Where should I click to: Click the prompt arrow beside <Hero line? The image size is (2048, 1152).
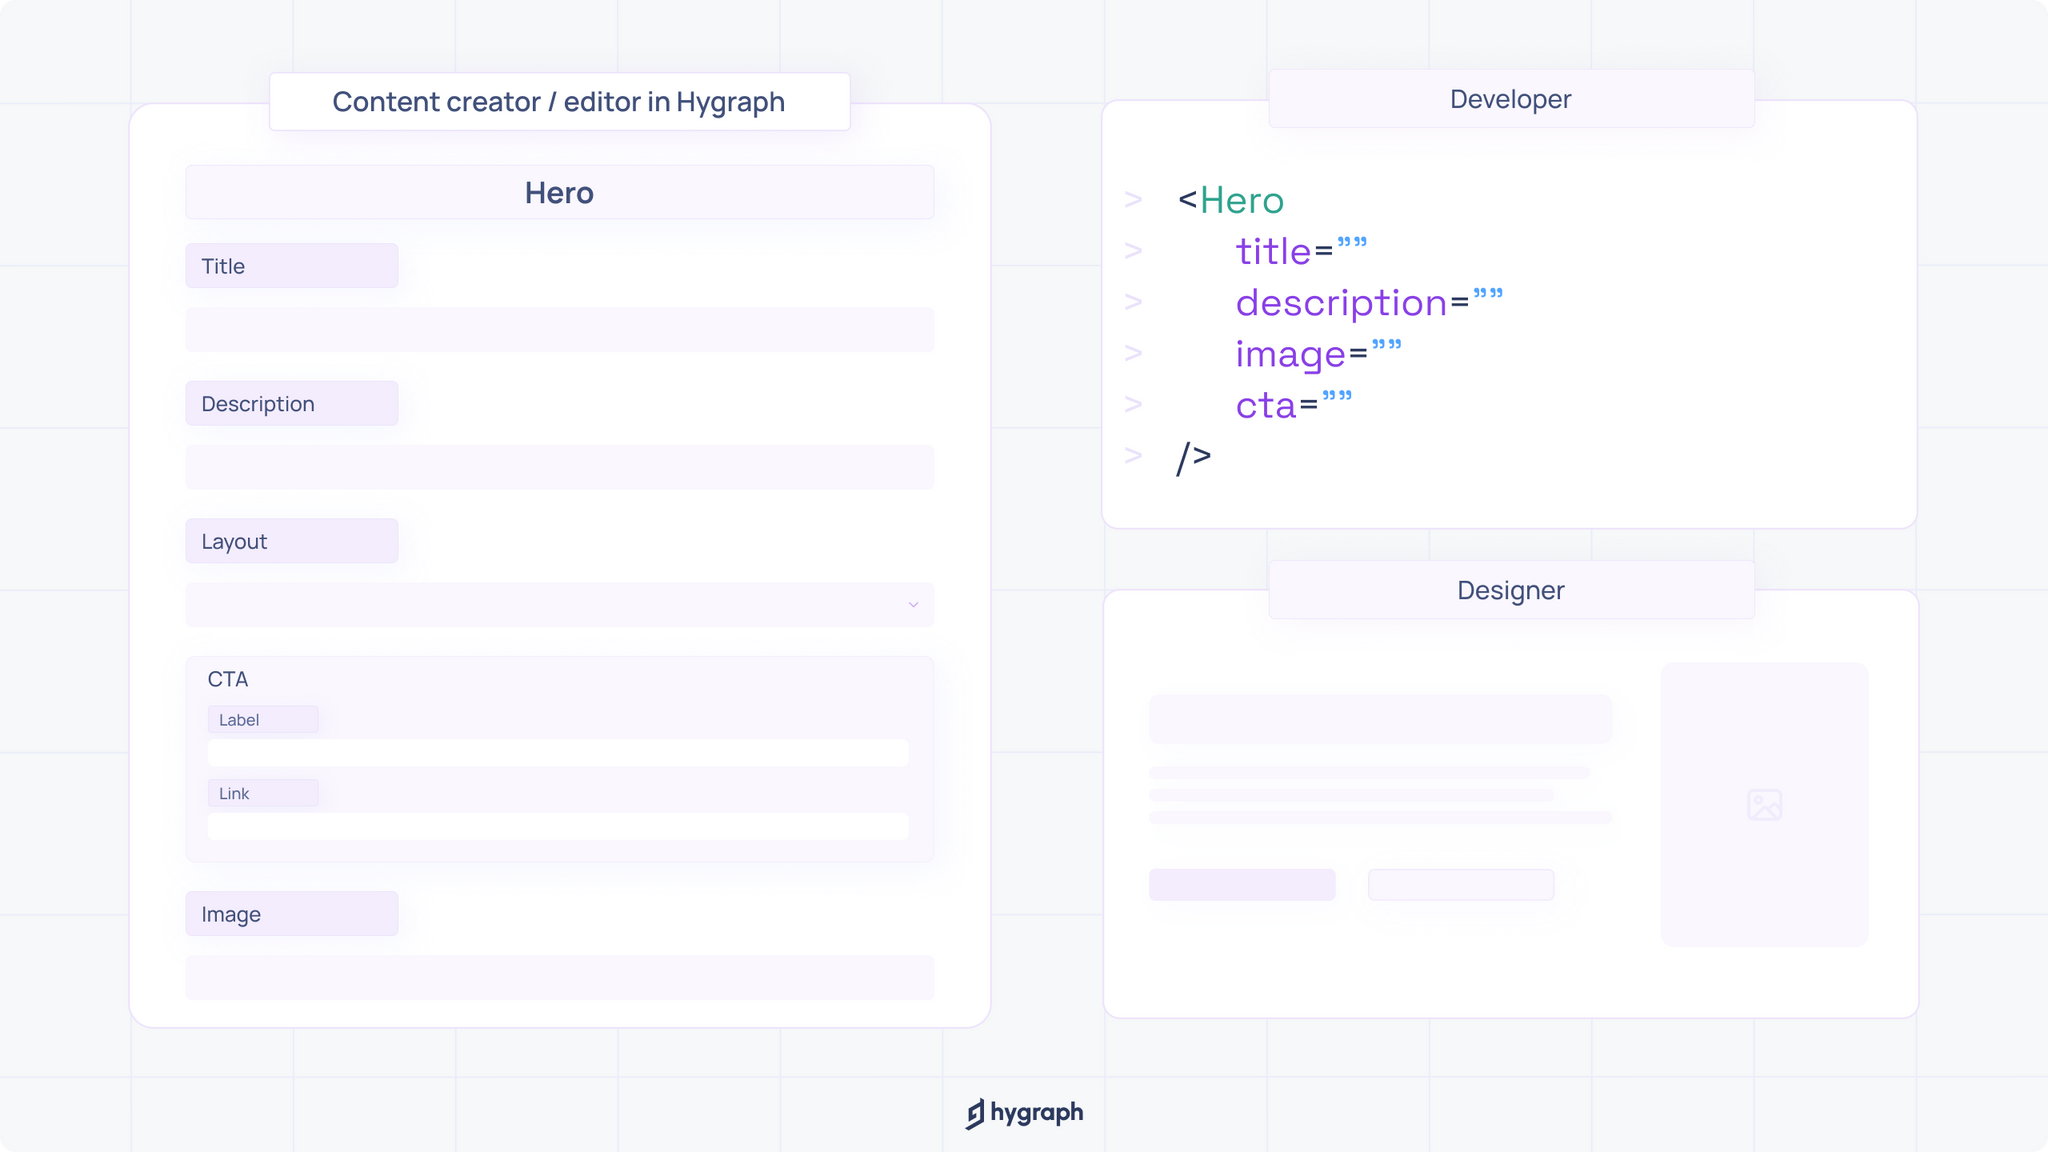1133,200
